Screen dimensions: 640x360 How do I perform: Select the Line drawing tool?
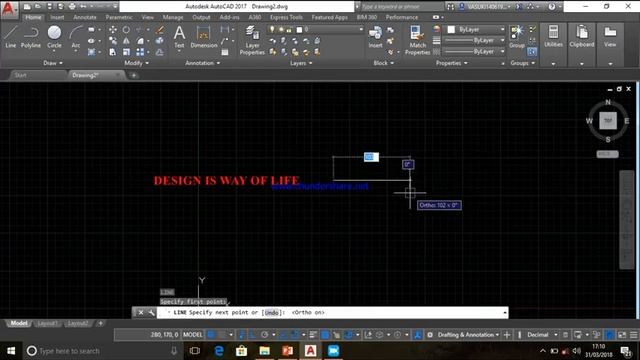(10, 37)
